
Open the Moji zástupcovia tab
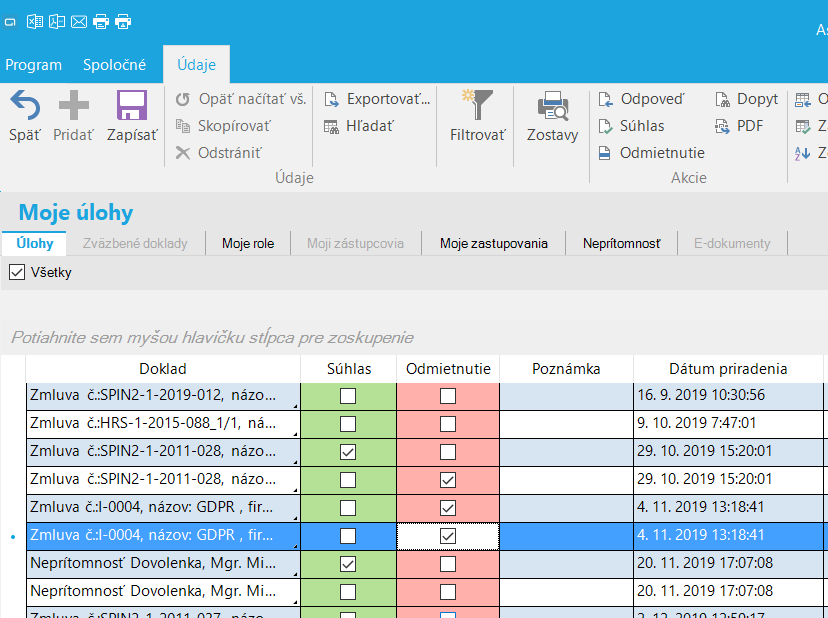[355, 244]
